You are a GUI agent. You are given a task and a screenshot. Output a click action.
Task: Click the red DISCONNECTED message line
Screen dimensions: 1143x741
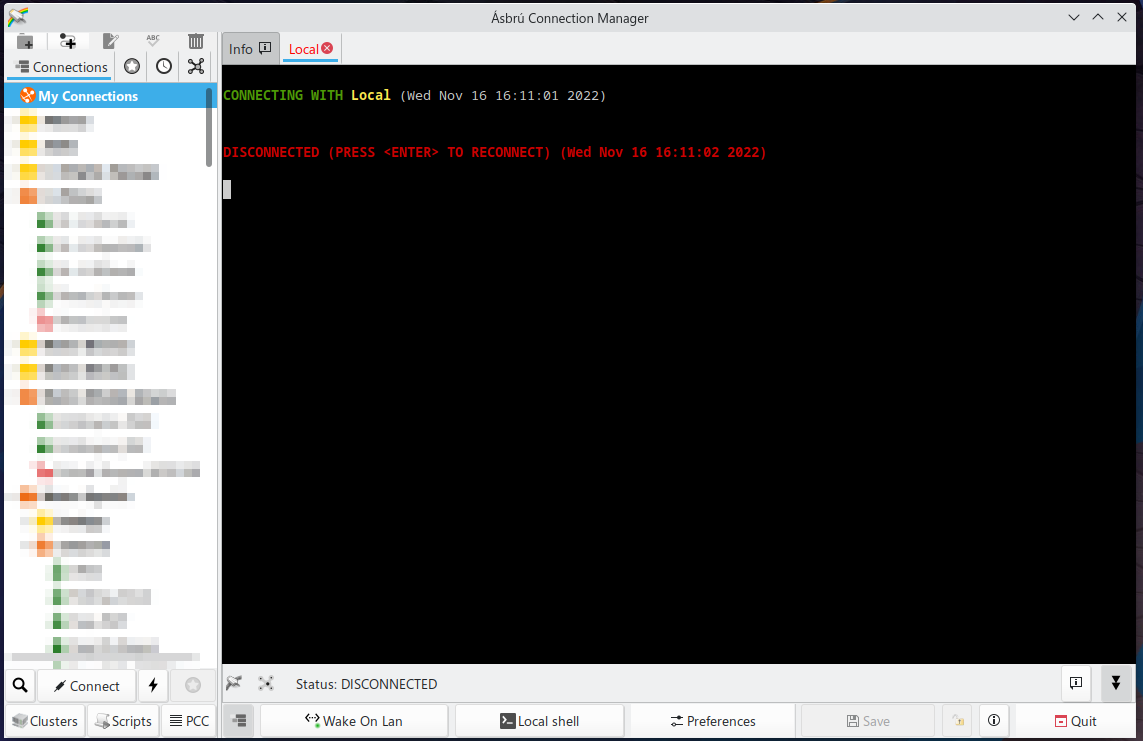(x=495, y=152)
